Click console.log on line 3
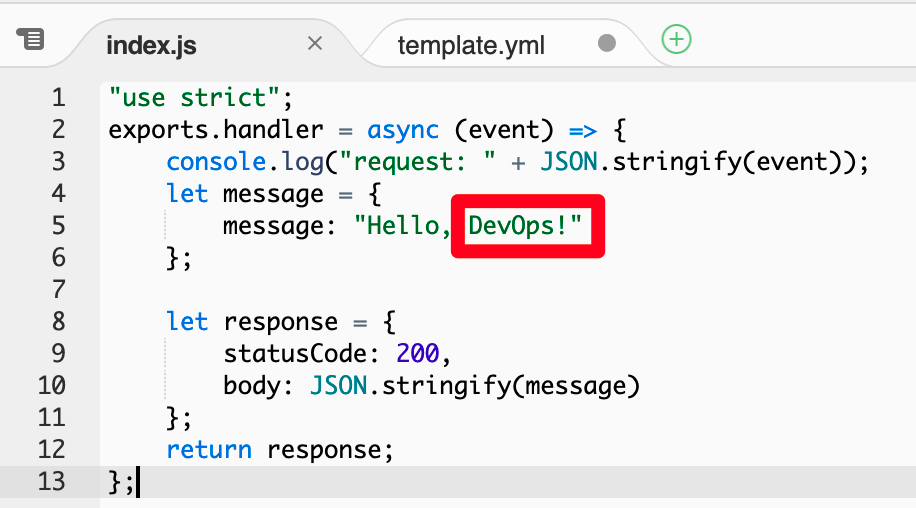 click(245, 162)
